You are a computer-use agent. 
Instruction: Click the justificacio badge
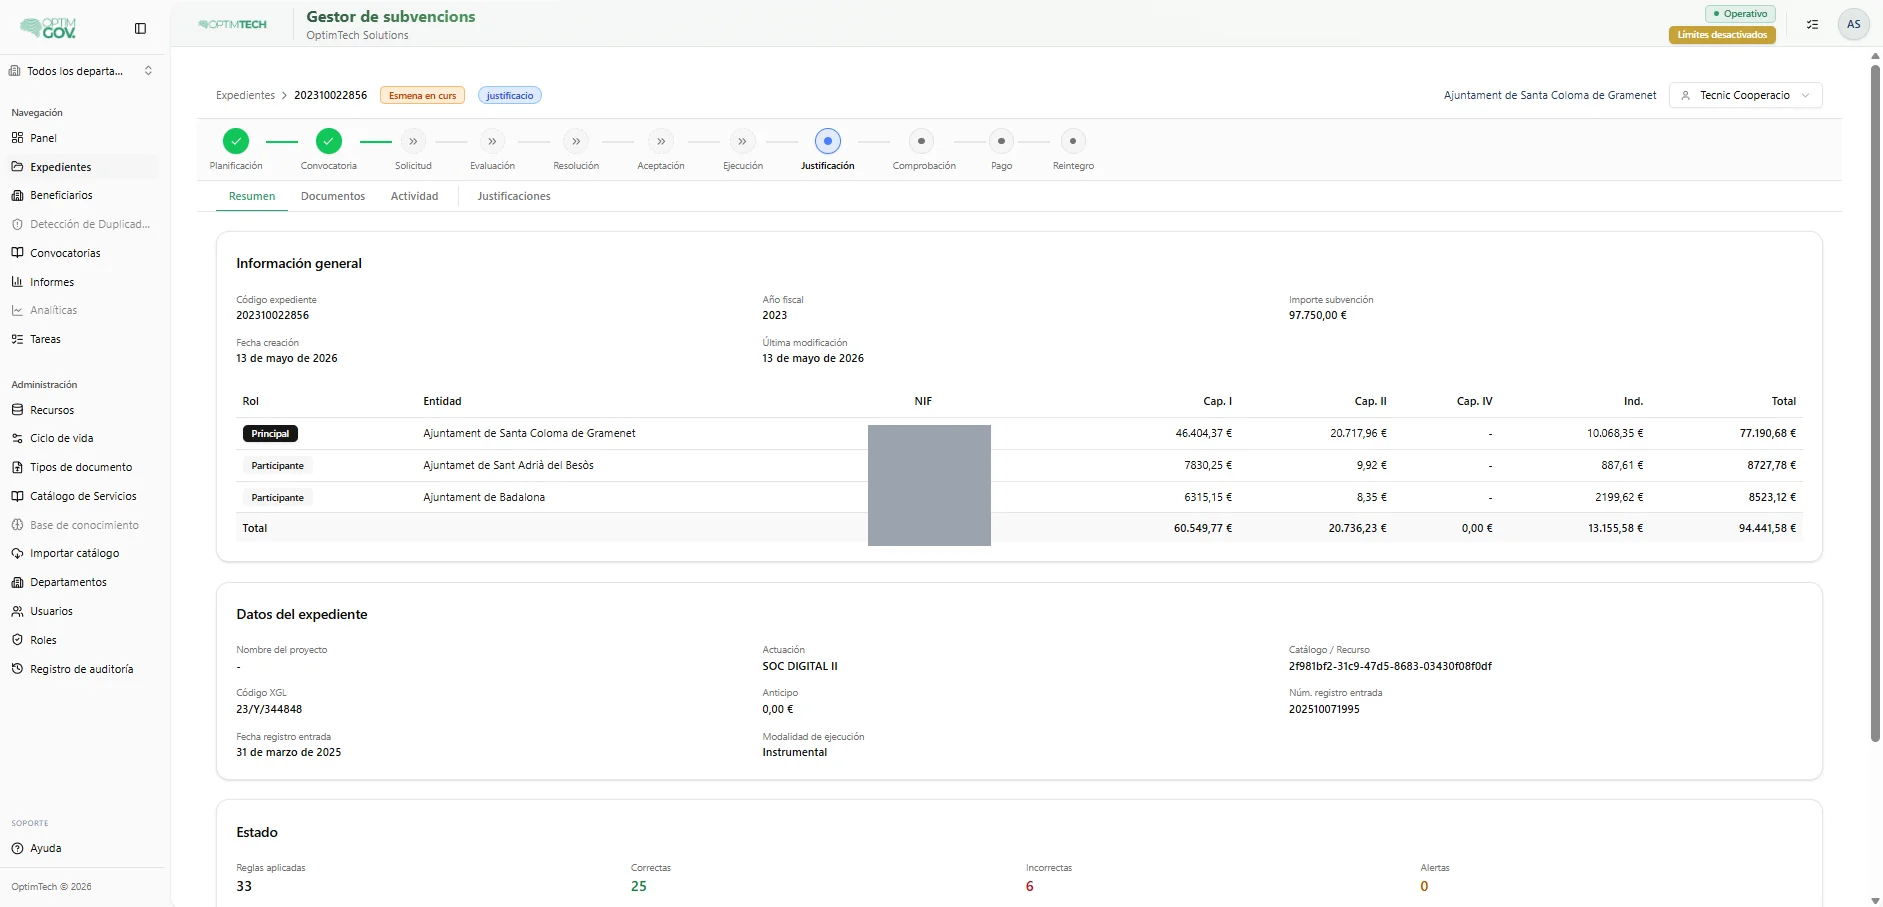(510, 95)
